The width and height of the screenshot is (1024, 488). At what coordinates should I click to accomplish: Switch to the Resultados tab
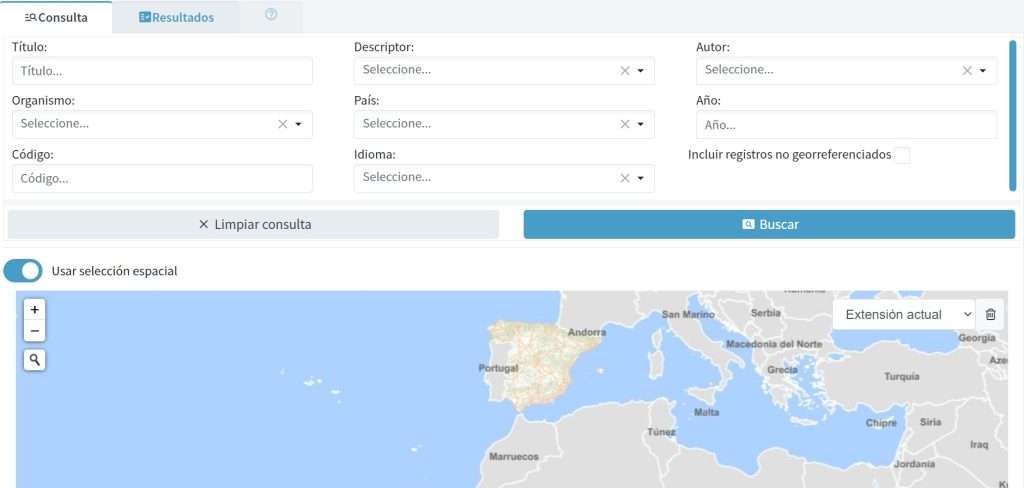tap(176, 17)
